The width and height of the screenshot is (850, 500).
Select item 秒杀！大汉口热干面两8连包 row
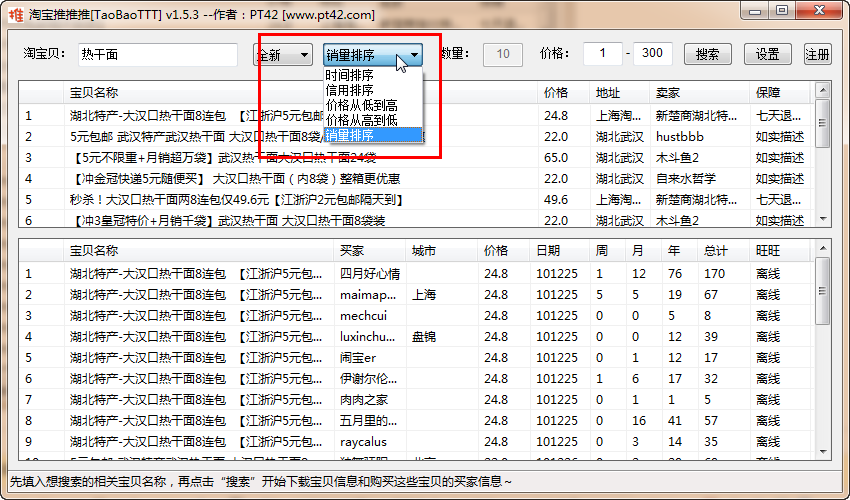[415, 200]
